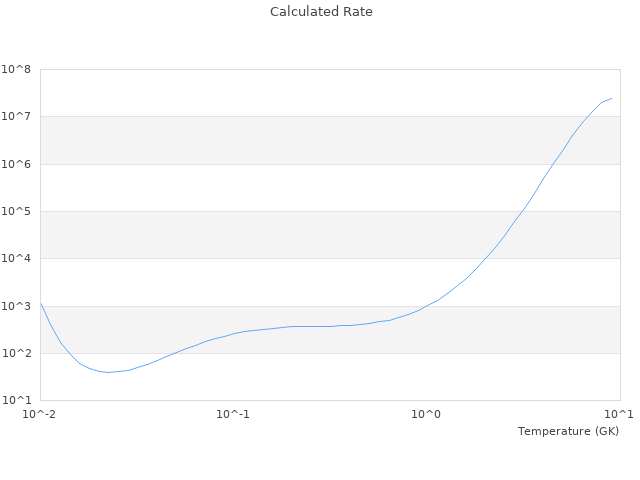Click the lowest point of the blue curve
This screenshot has width=640, height=480.
(109, 372)
